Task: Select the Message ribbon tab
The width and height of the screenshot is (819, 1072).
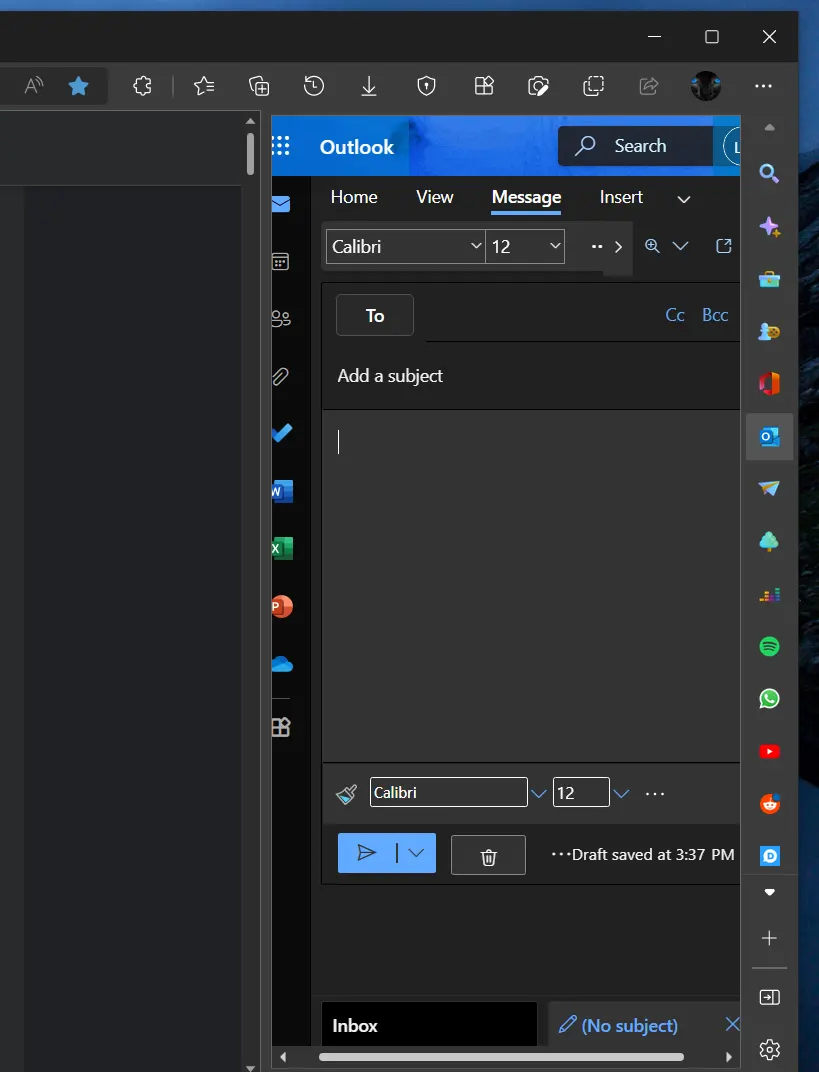Action: coord(526,197)
